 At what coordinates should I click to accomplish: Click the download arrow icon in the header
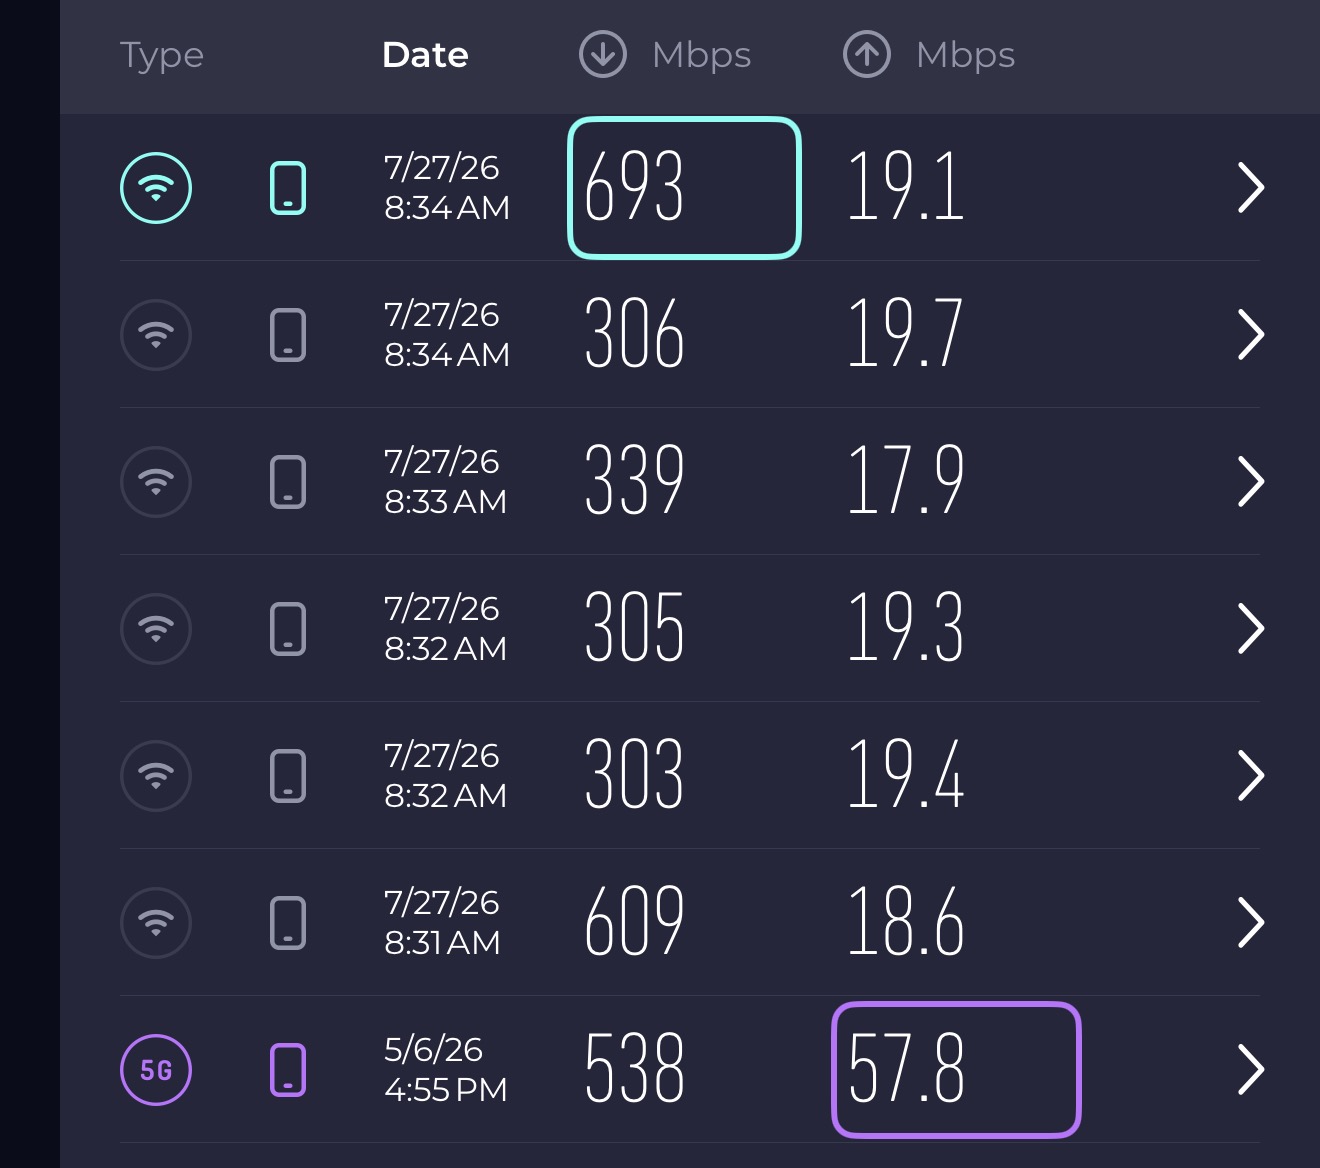603,54
